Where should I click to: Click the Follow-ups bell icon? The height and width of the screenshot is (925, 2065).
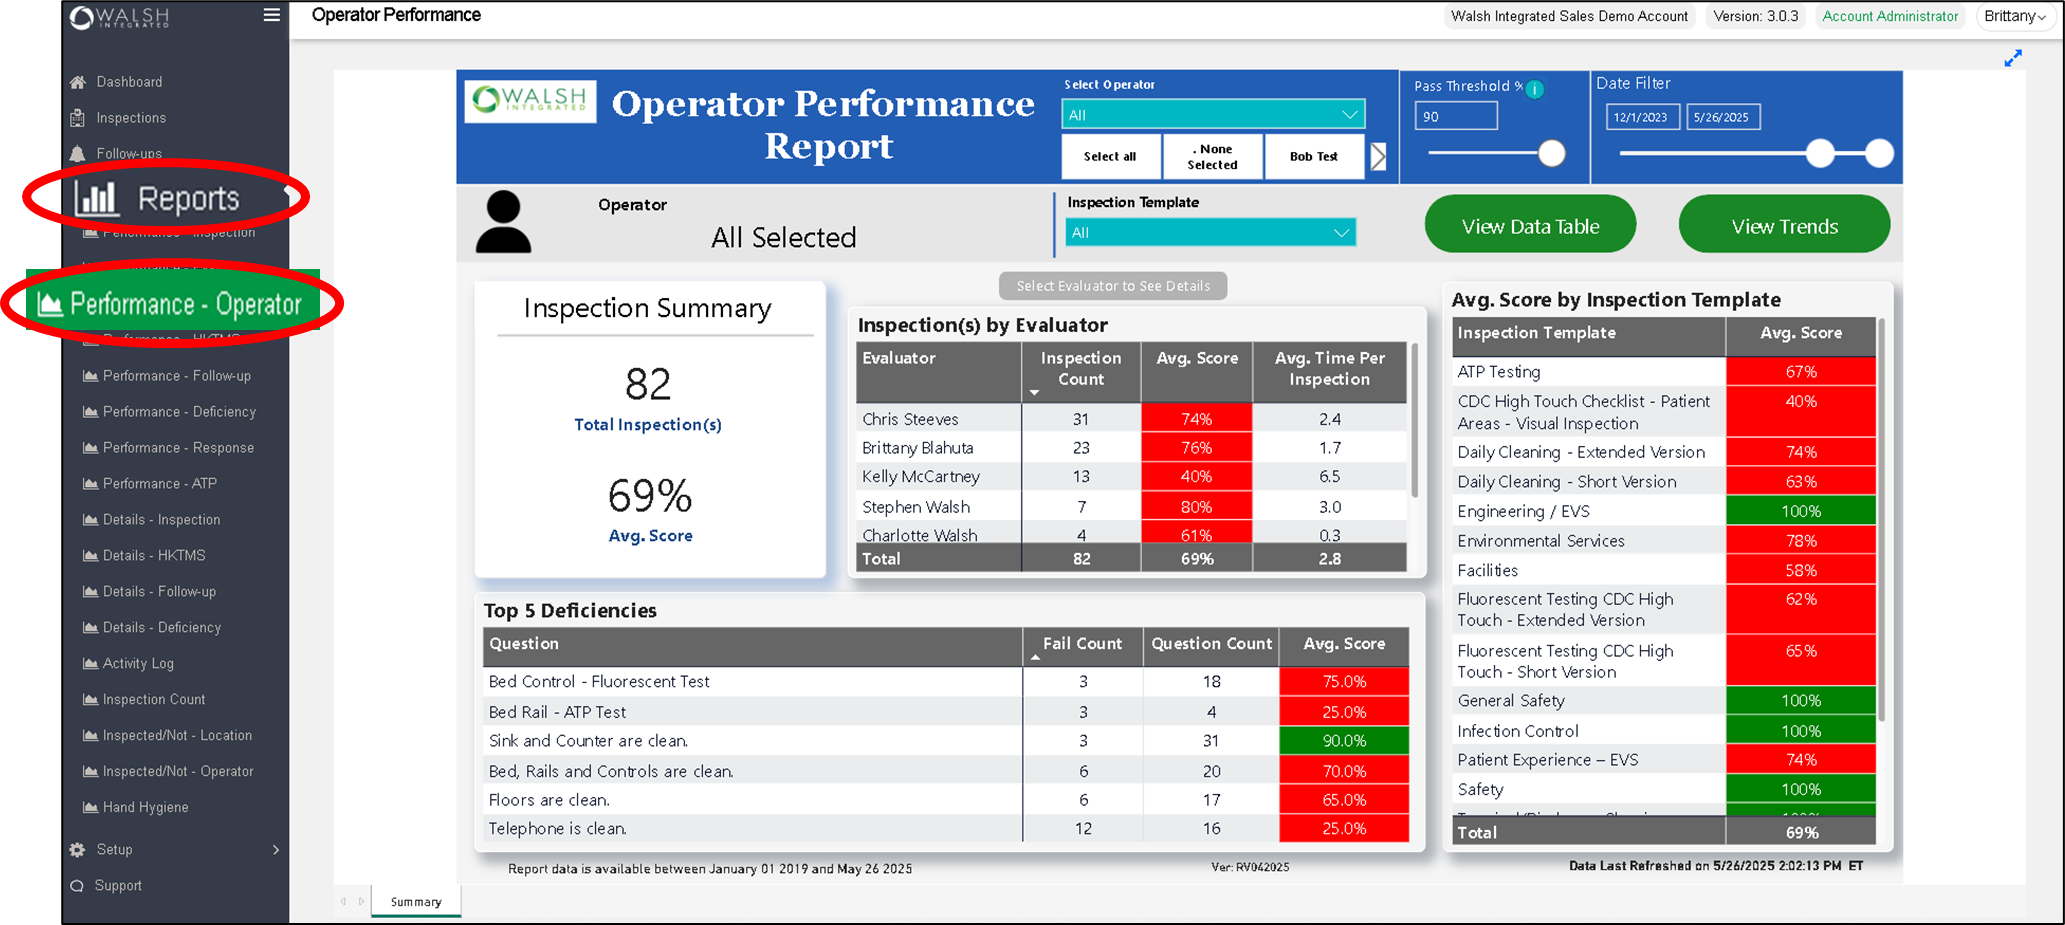(78, 154)
